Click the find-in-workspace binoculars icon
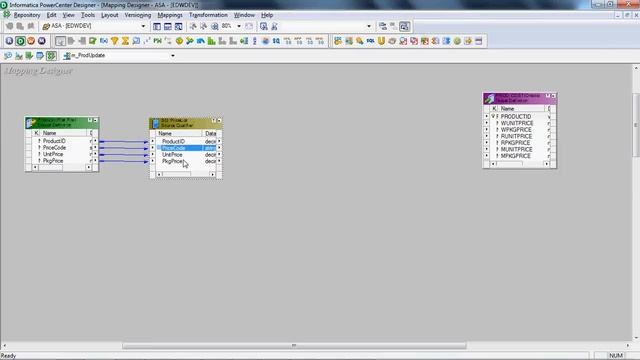Image resolution: width=640 pixels, height=360 pixels. pyautogui.click(x=264, y=26)
